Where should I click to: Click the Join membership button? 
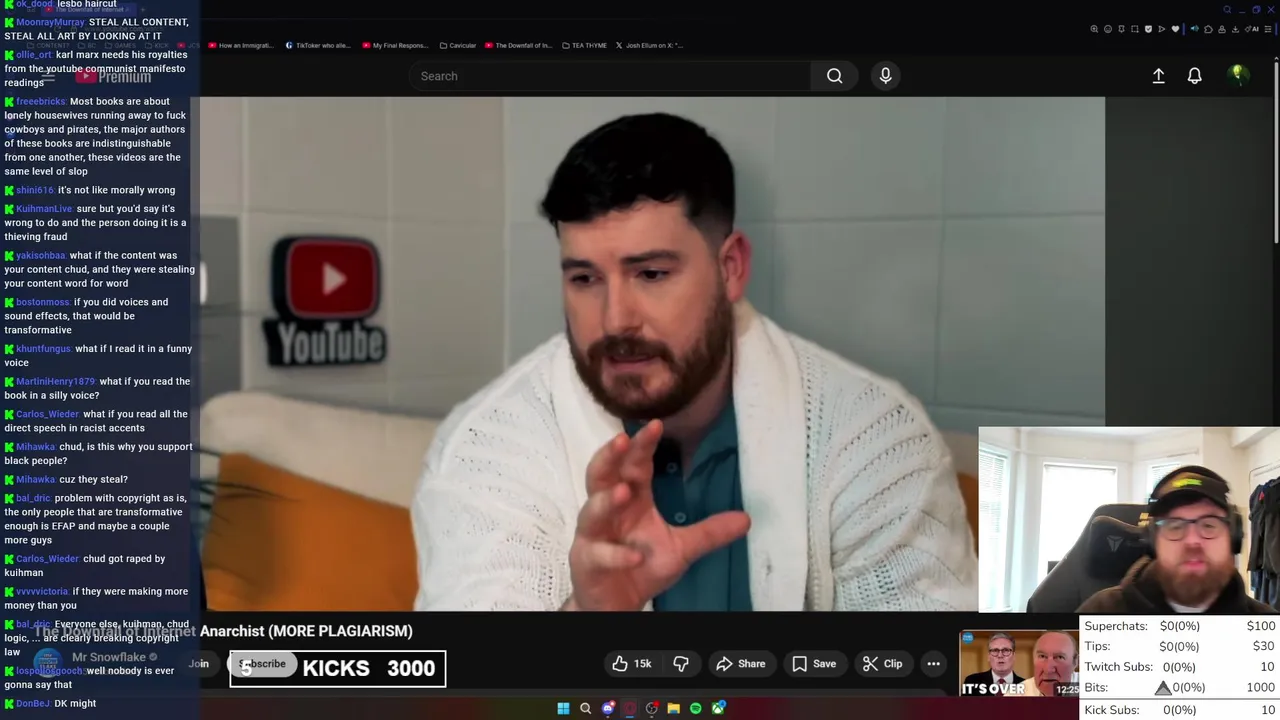[x=198, y=664]
